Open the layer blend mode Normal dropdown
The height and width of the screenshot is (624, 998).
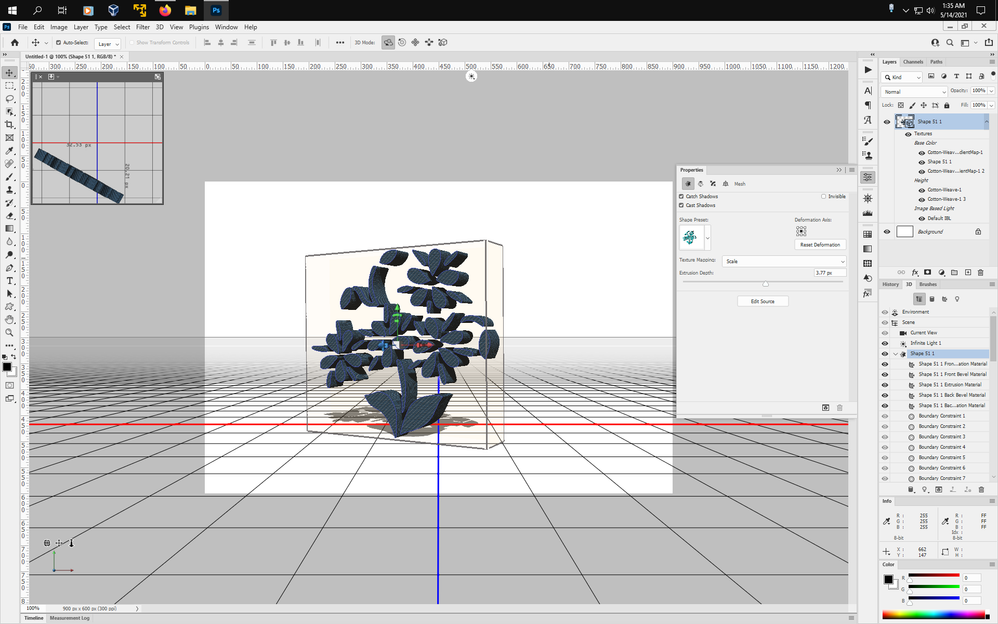(913, 91)
